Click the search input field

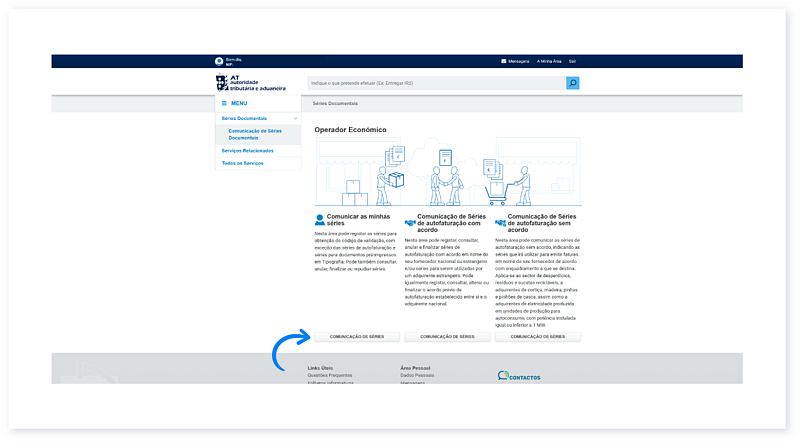[x=436, y=83]
